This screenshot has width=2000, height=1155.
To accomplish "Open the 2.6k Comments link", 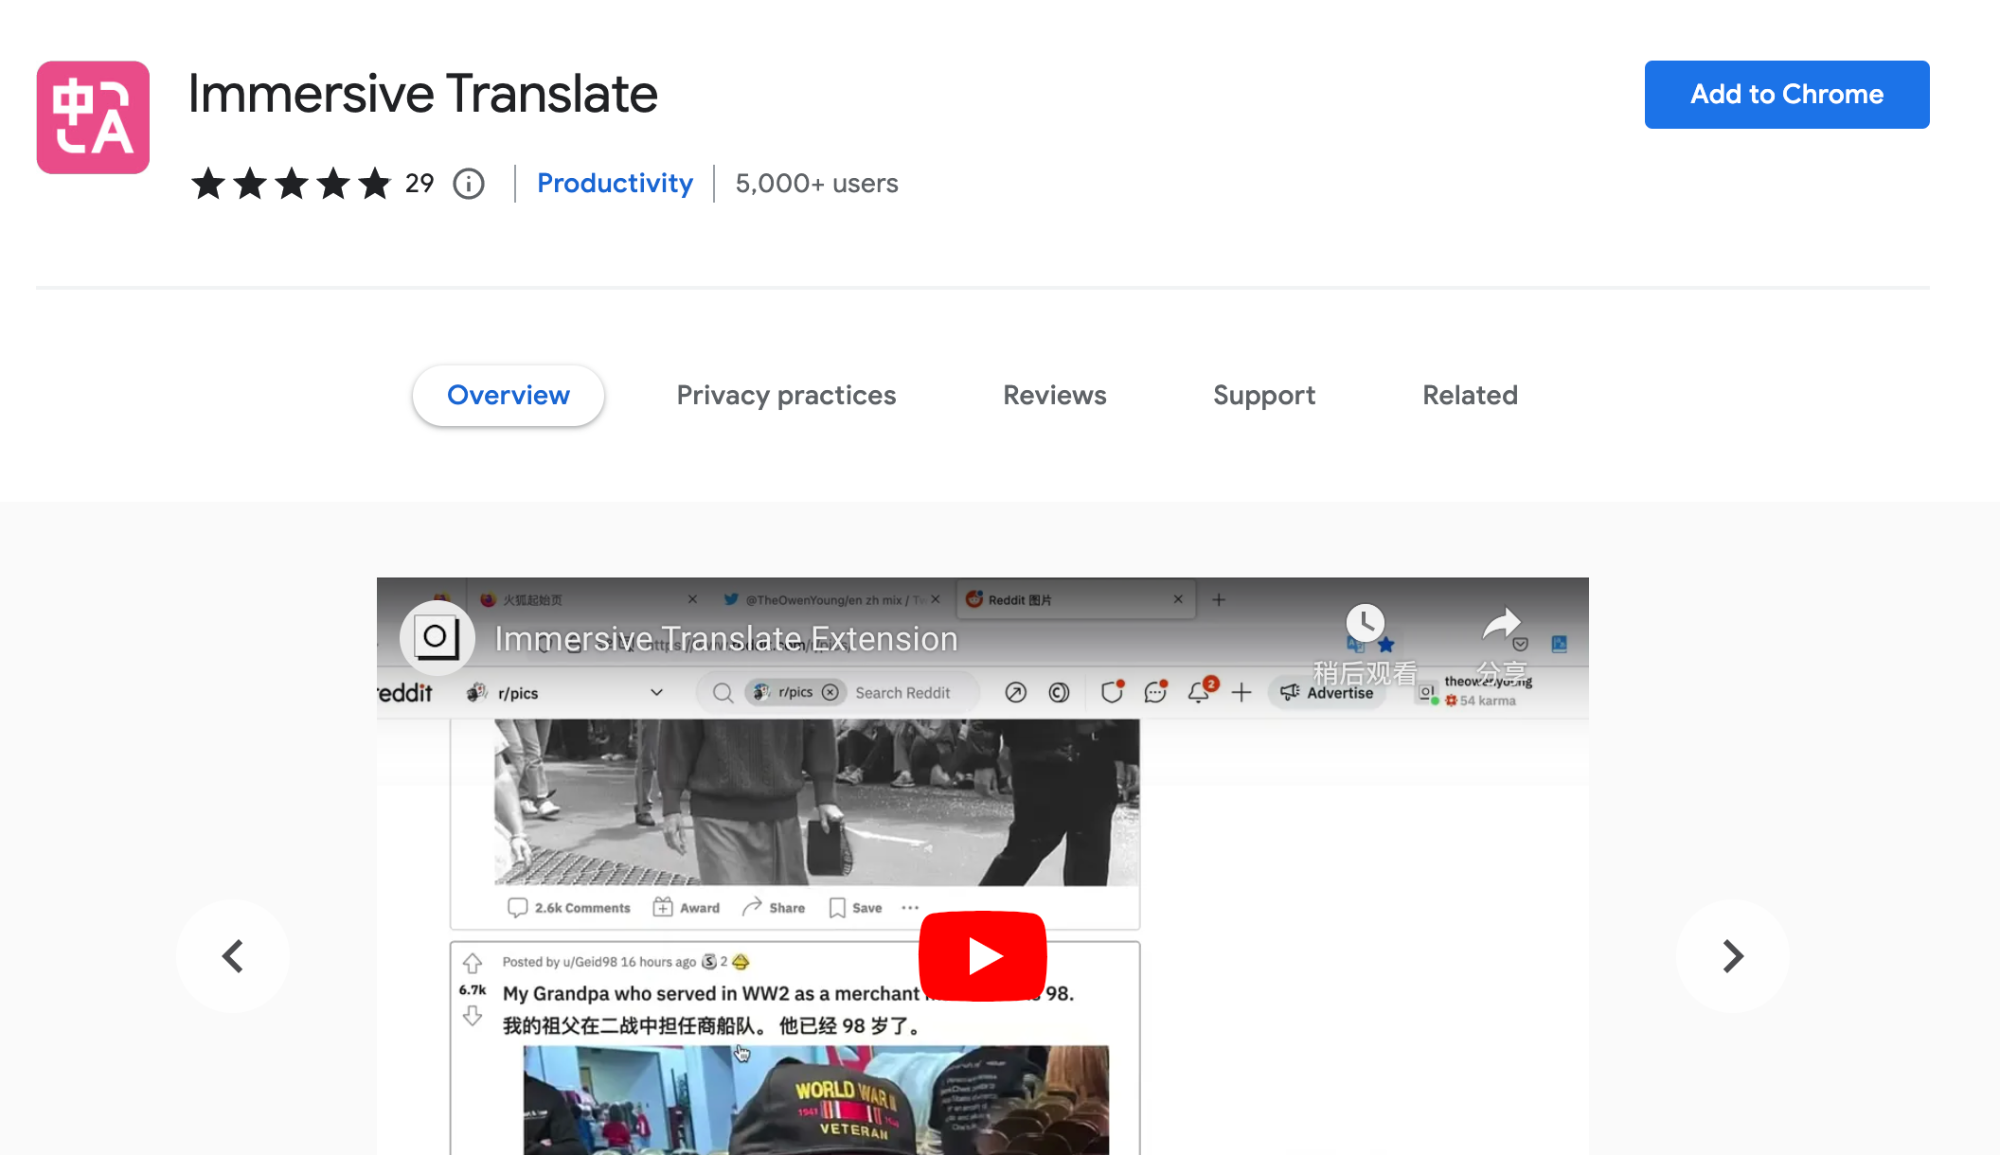I will [x=569, y=907].
